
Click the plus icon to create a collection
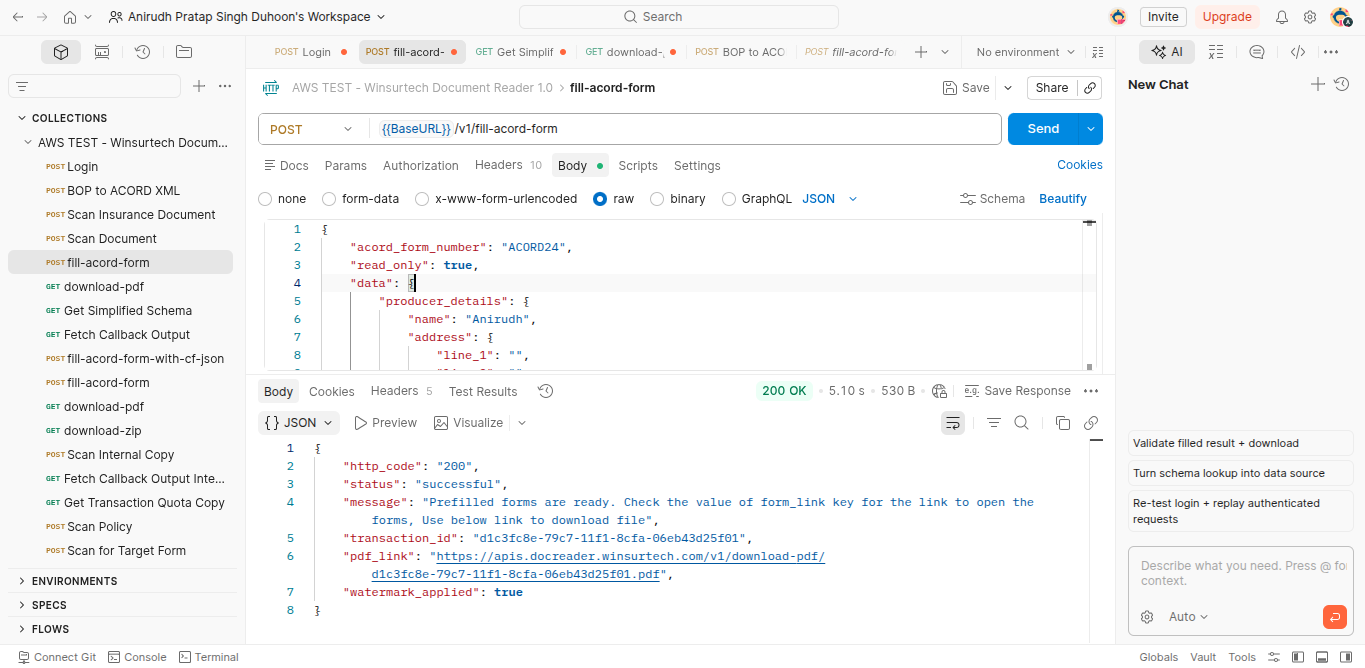point(199,86)
